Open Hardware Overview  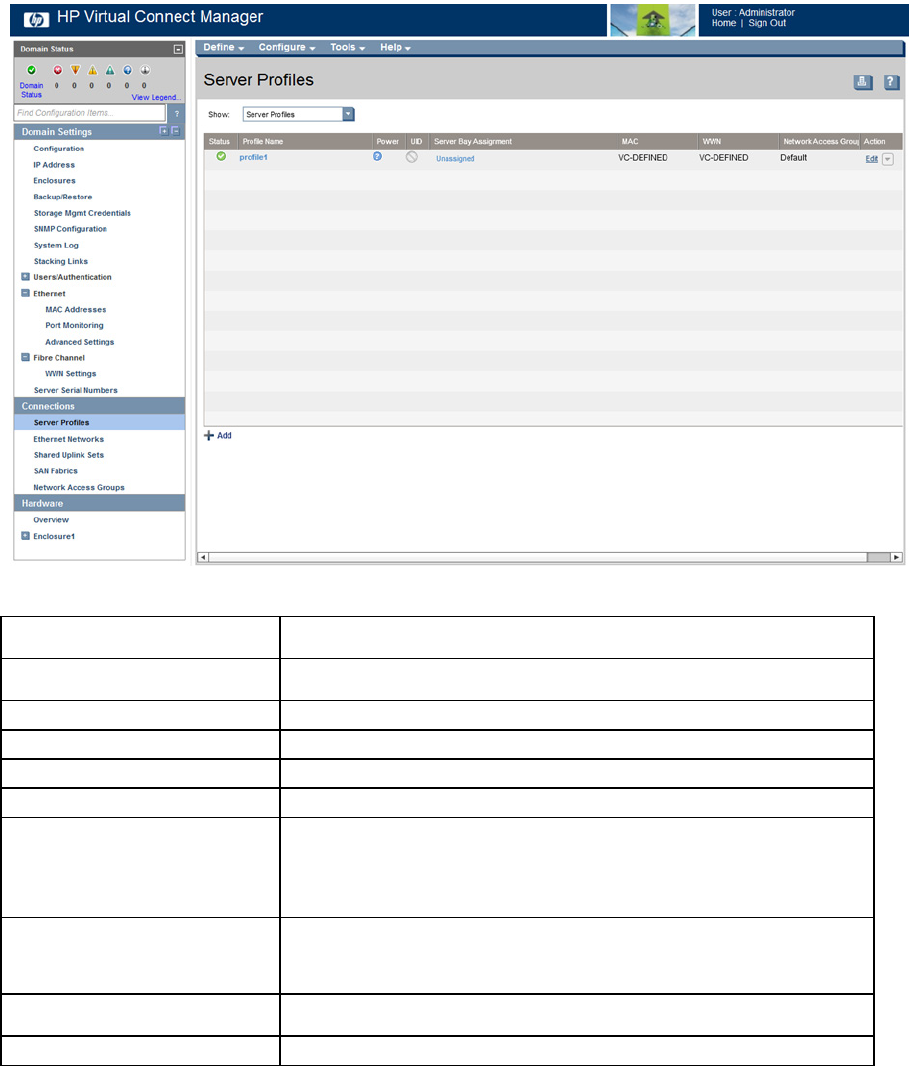(x=51, y=519)
